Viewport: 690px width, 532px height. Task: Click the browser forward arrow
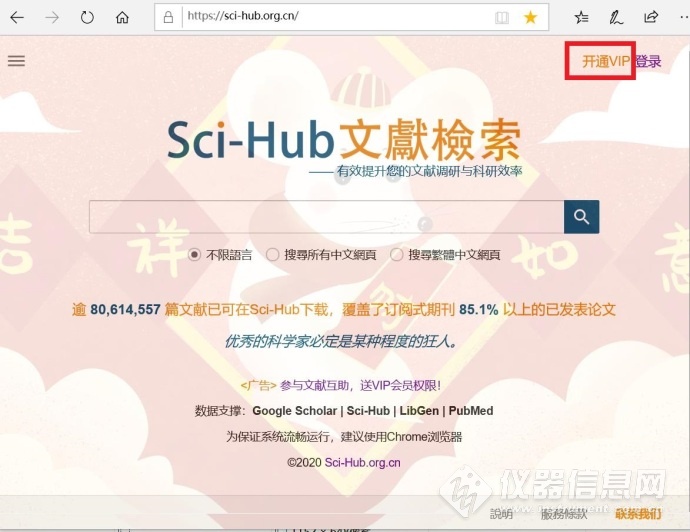pyautogui.click(x=52, y=18)
